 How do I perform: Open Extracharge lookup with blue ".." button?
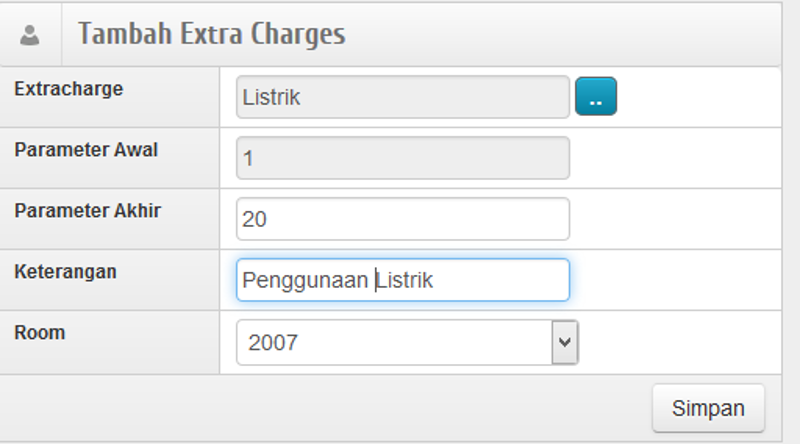596,97
